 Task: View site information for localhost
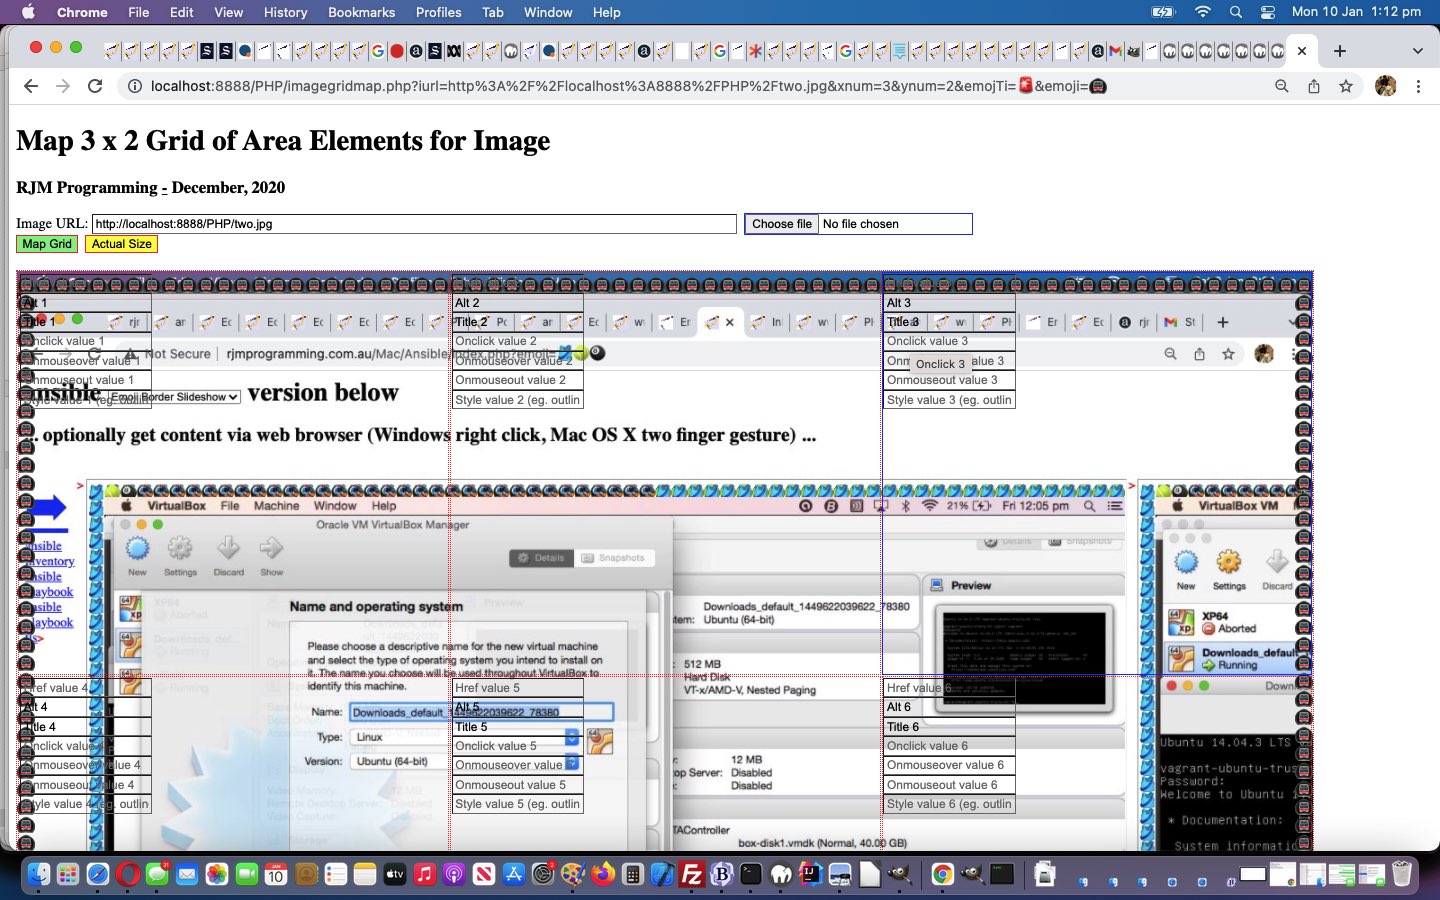click(133, 86)
